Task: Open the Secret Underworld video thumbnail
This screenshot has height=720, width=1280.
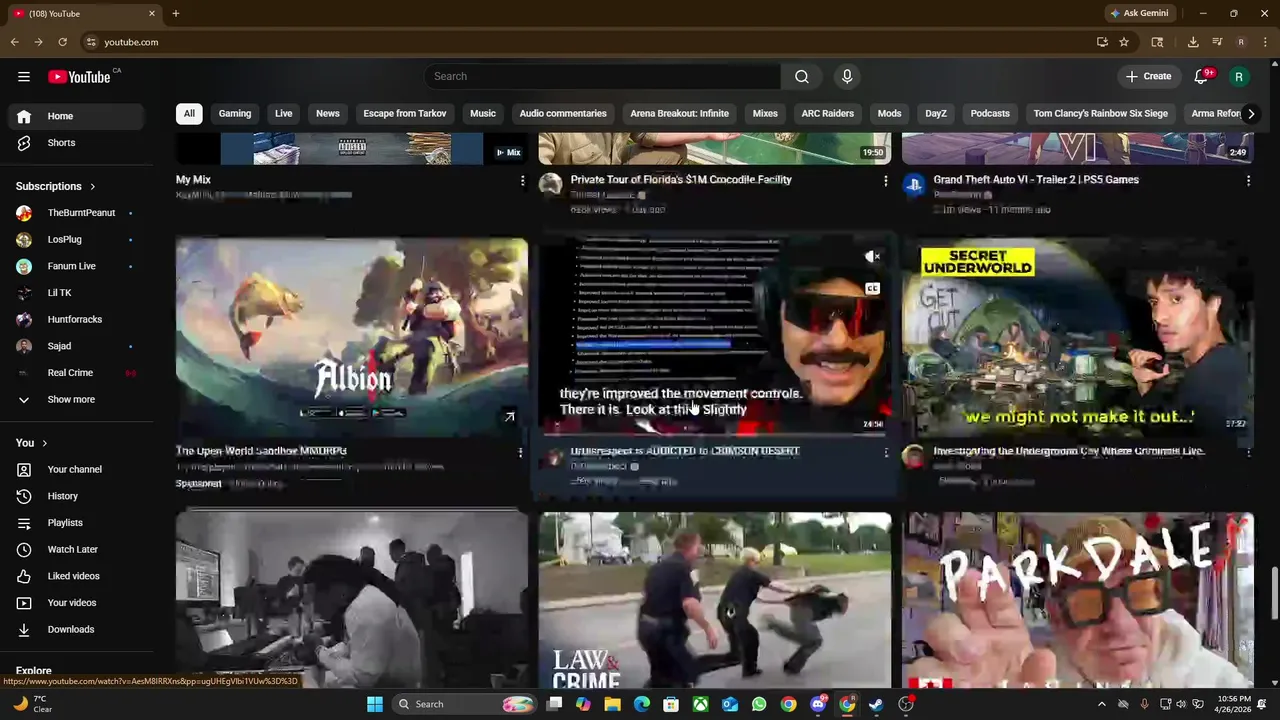Action: pyautogui.click(x=1078, y=337)
